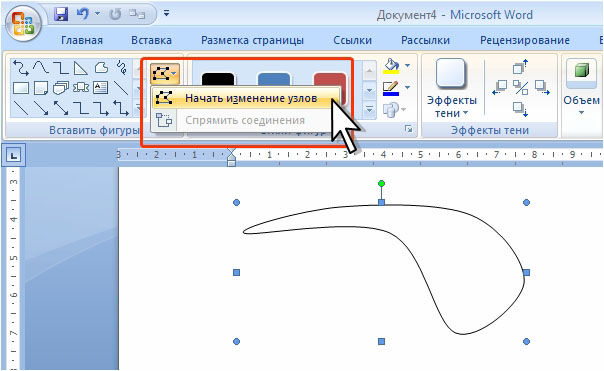Select the Freeform shape tool
604x371 pixels.
pos(101,68)
